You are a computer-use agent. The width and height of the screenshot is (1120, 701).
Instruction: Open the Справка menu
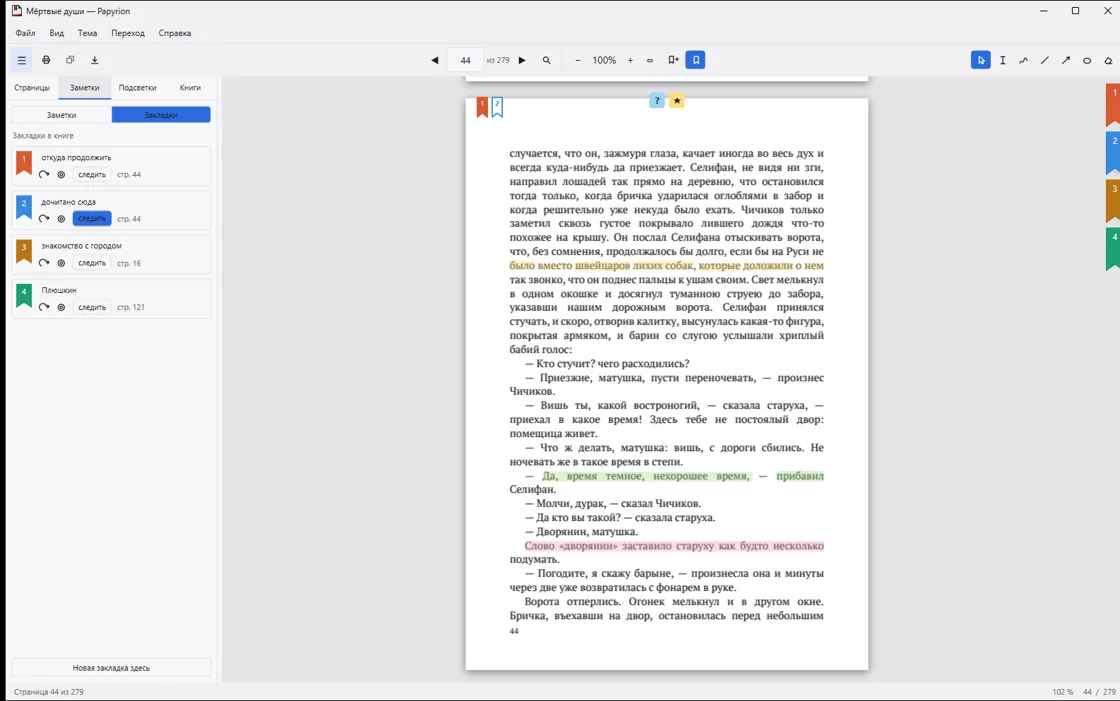[x=175, y=33]
